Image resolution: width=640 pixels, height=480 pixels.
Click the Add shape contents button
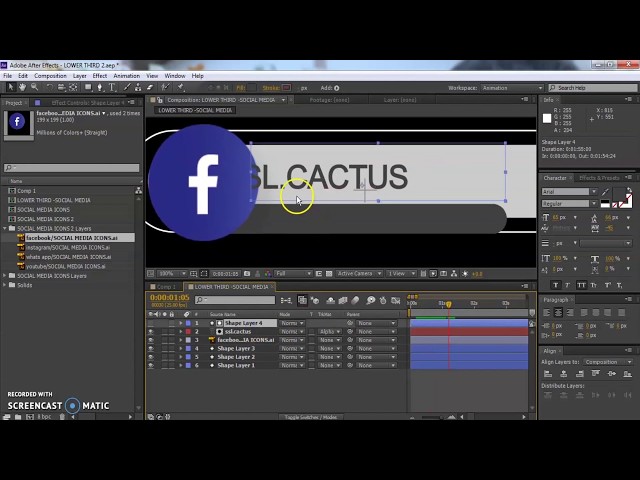[336, 88]
